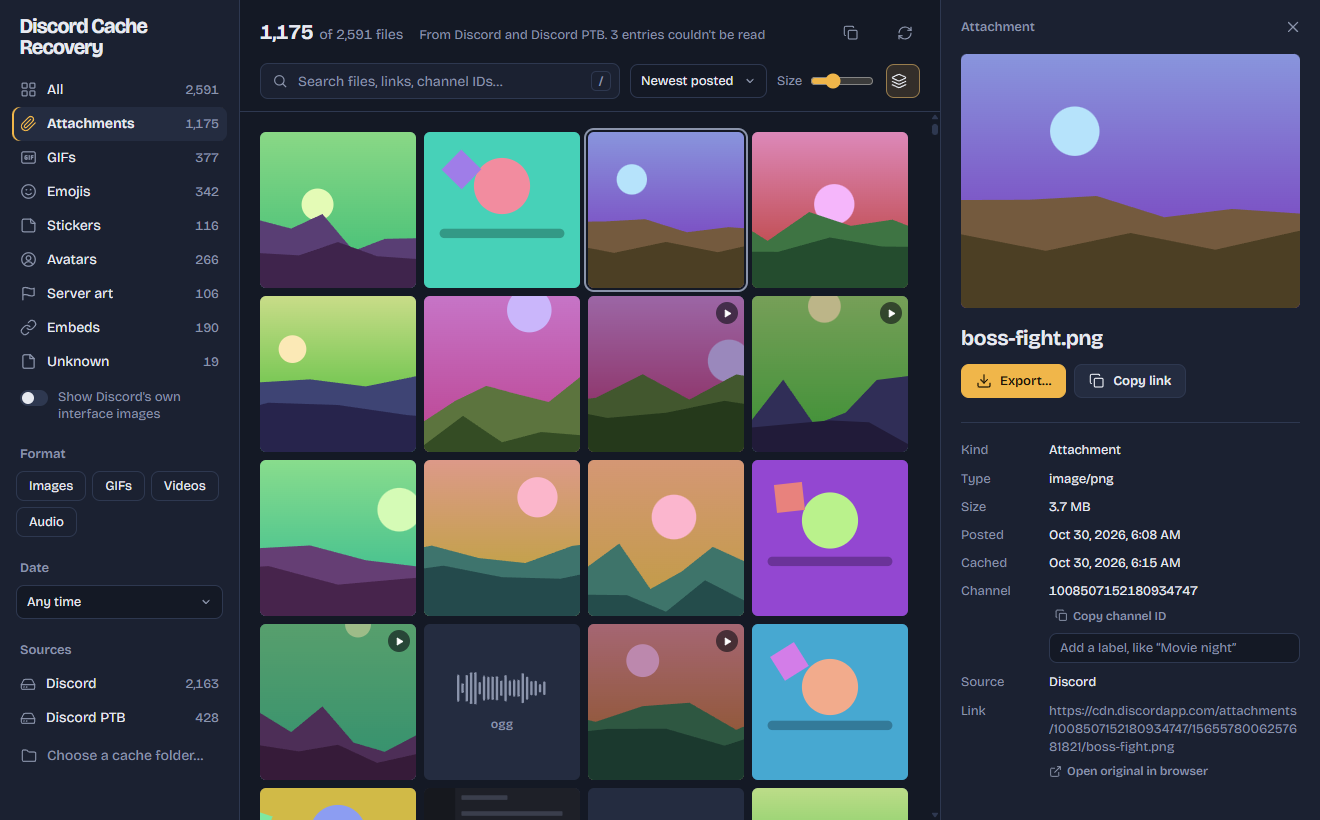Viewport: 1320px width, 820px height.
Task: Open the Newest posted sort dropdown
Action: click(698, 81)
